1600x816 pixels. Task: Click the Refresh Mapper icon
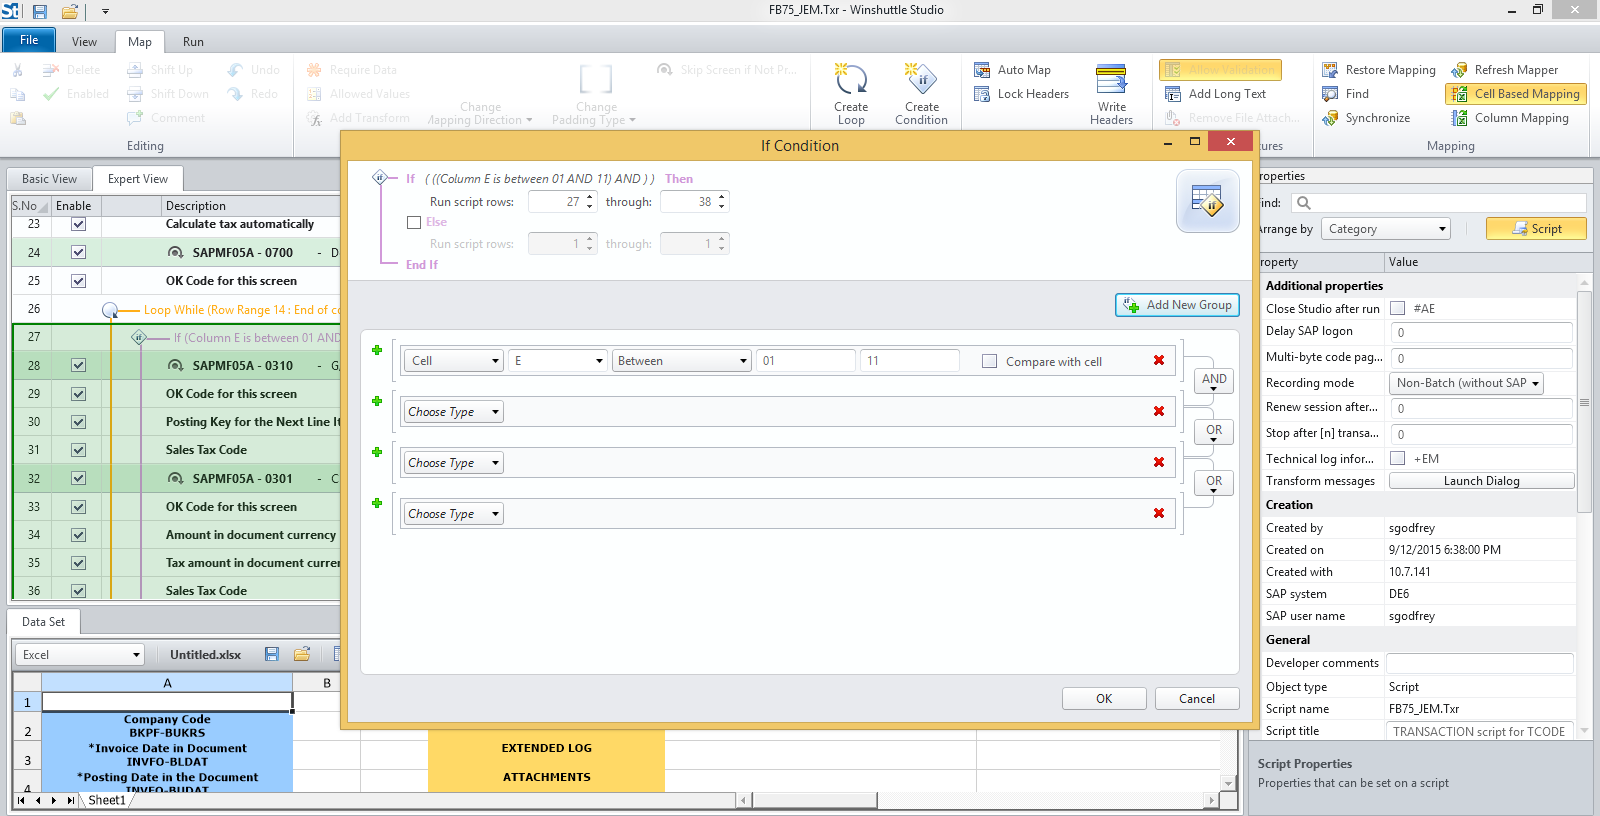coord(1460,70)
